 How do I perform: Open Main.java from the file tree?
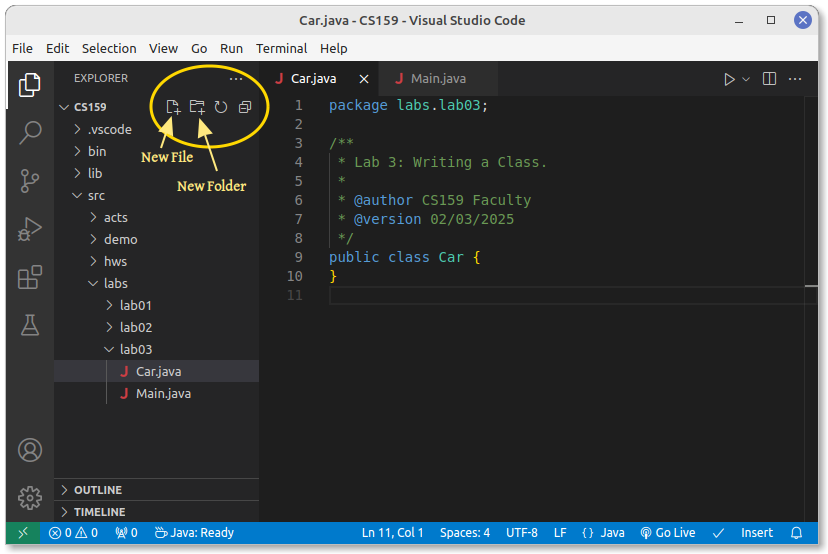click(156, 393)
